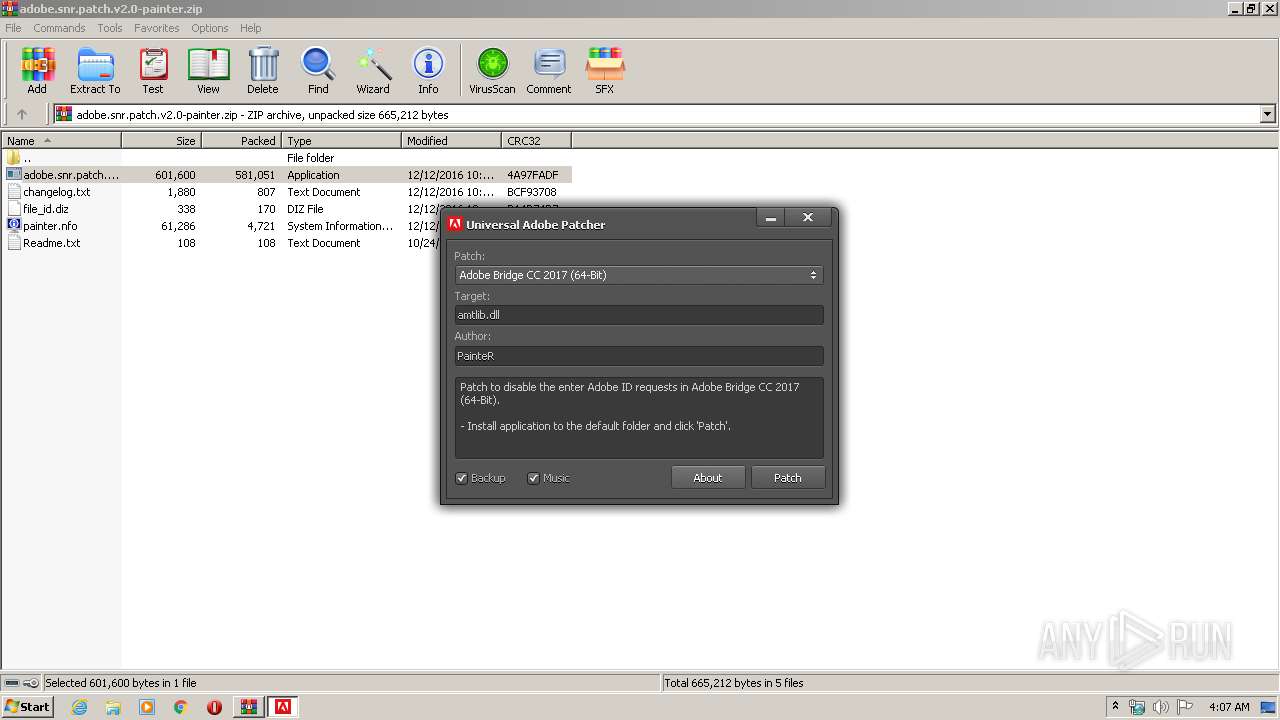Run VirusScan toolbar icon
This screenshot has height=720, width=1280.
(x=492, y=70)
